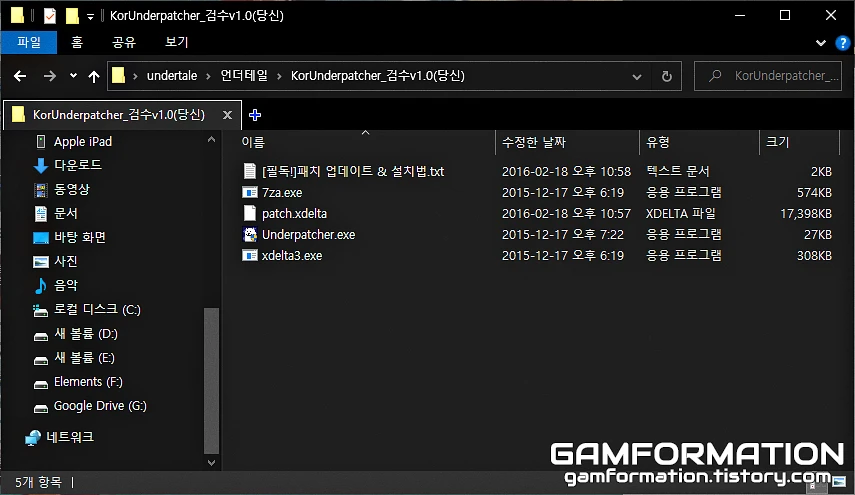
Task: Click the XDELTA 파일 type cell
Action: point(681,214)
